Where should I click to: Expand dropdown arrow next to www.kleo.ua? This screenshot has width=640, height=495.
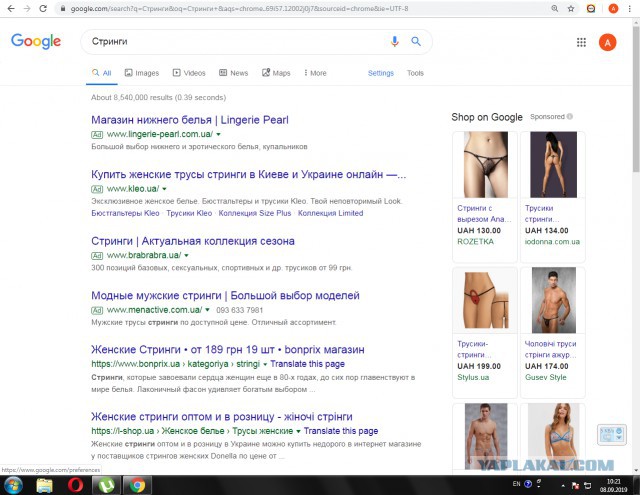[x=164, y=189]
